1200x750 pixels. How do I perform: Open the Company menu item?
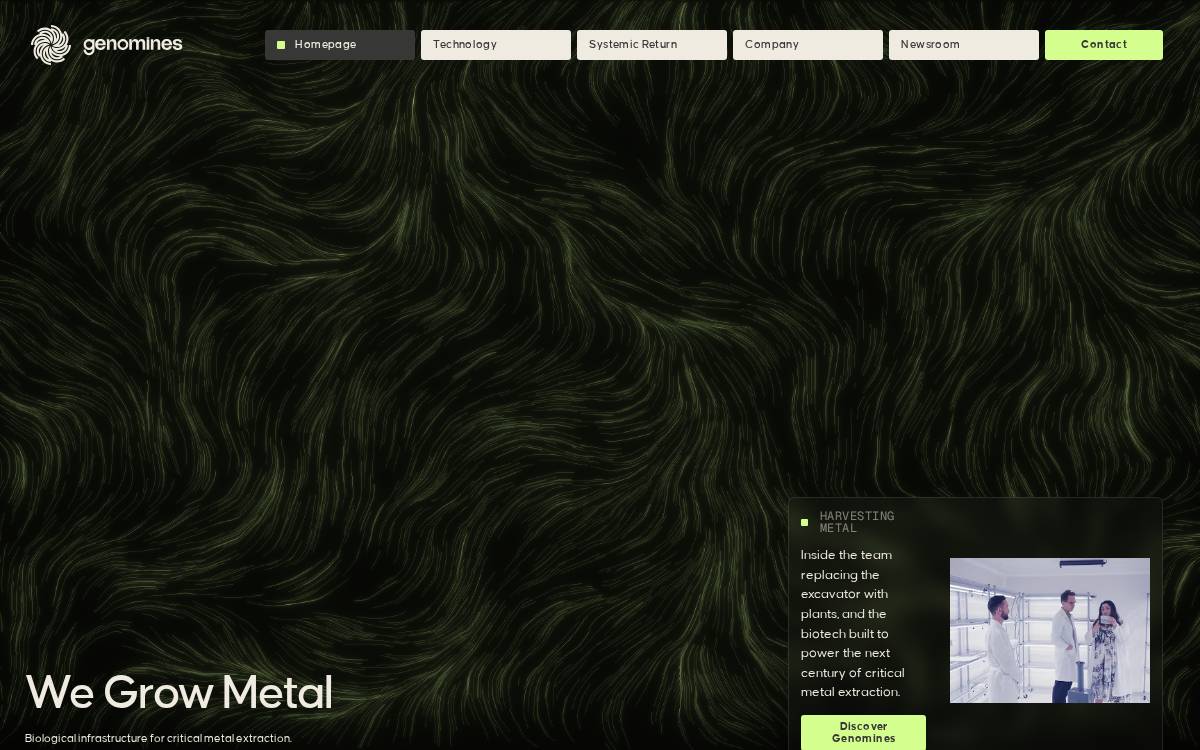(808, 45)
